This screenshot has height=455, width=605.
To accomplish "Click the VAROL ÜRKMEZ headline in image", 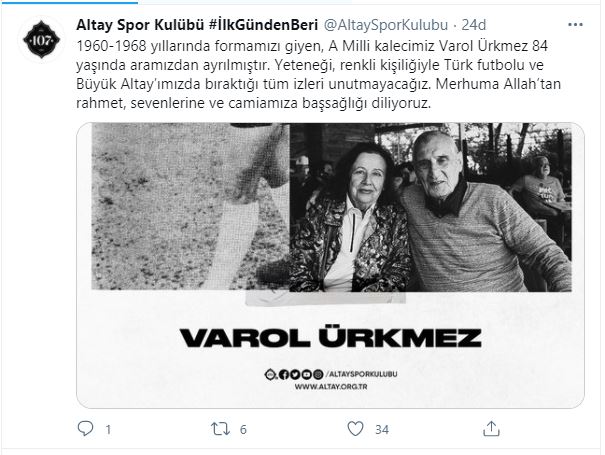I will 331,337.
